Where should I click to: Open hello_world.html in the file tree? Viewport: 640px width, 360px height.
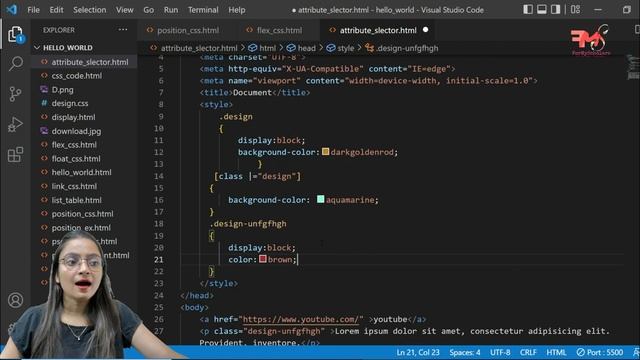pos(81,172)
